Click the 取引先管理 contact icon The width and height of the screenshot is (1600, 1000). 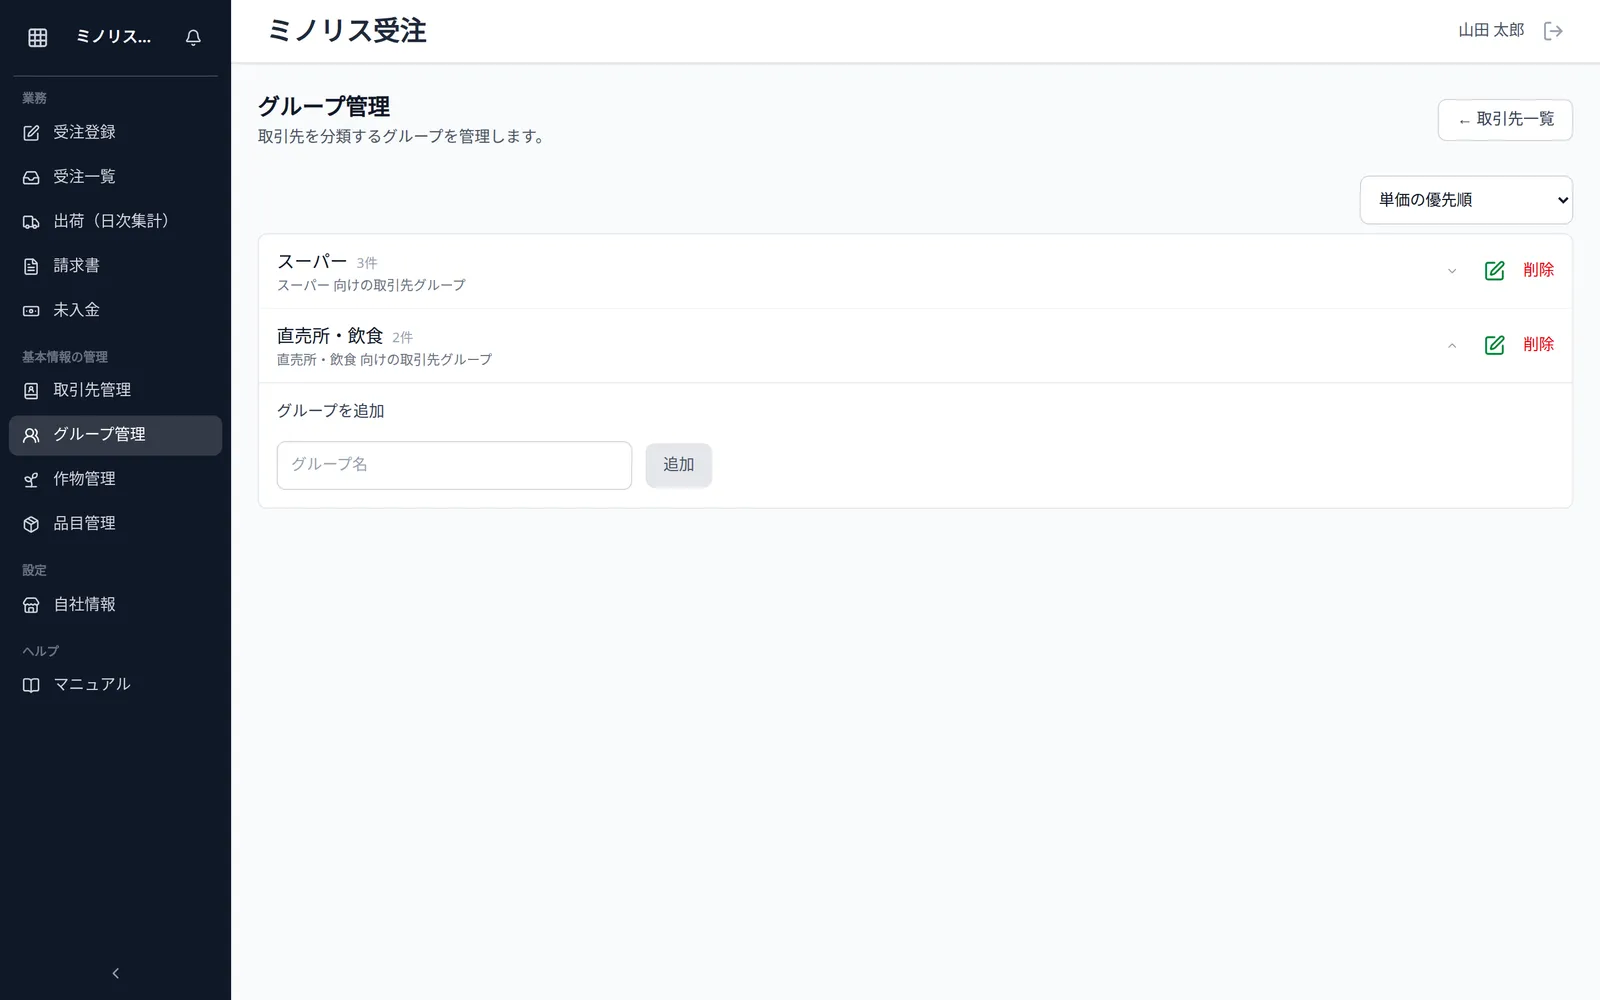tap(31, 391)
